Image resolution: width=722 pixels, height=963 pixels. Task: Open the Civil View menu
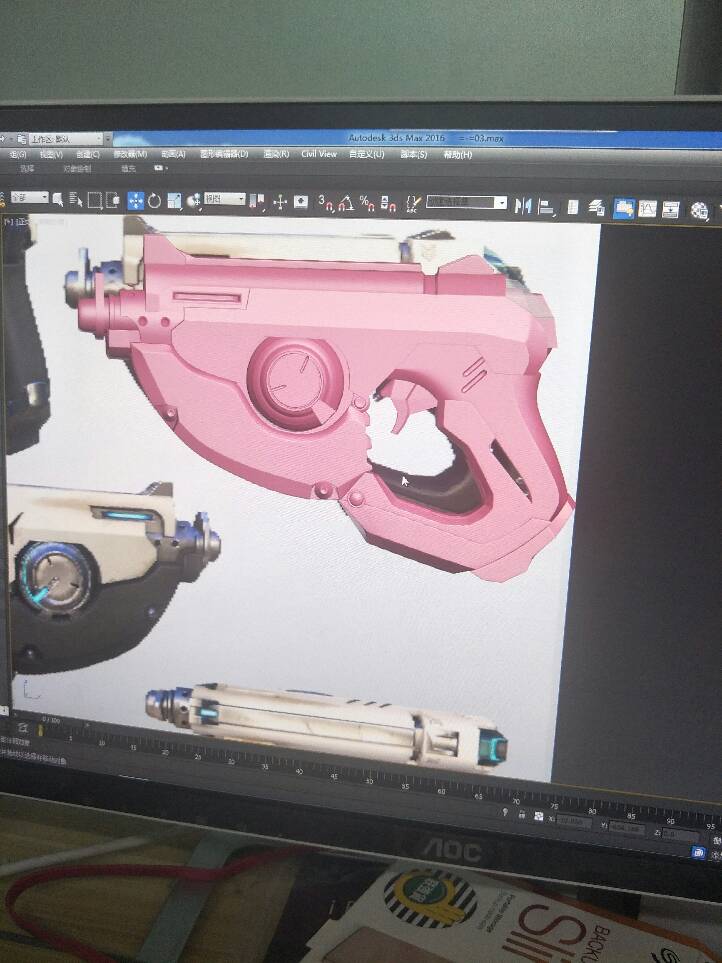[319, 154]
